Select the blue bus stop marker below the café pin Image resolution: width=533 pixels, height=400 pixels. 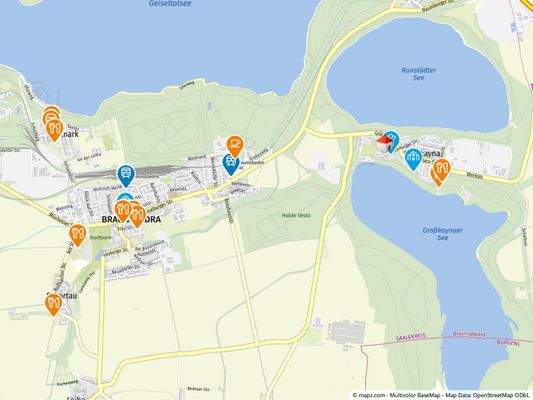click(x=231, y=163)
